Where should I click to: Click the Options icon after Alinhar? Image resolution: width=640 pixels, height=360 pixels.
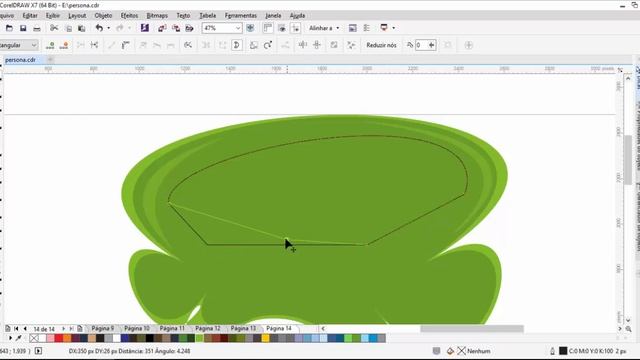pyautogui.click(x=353, y=28)
